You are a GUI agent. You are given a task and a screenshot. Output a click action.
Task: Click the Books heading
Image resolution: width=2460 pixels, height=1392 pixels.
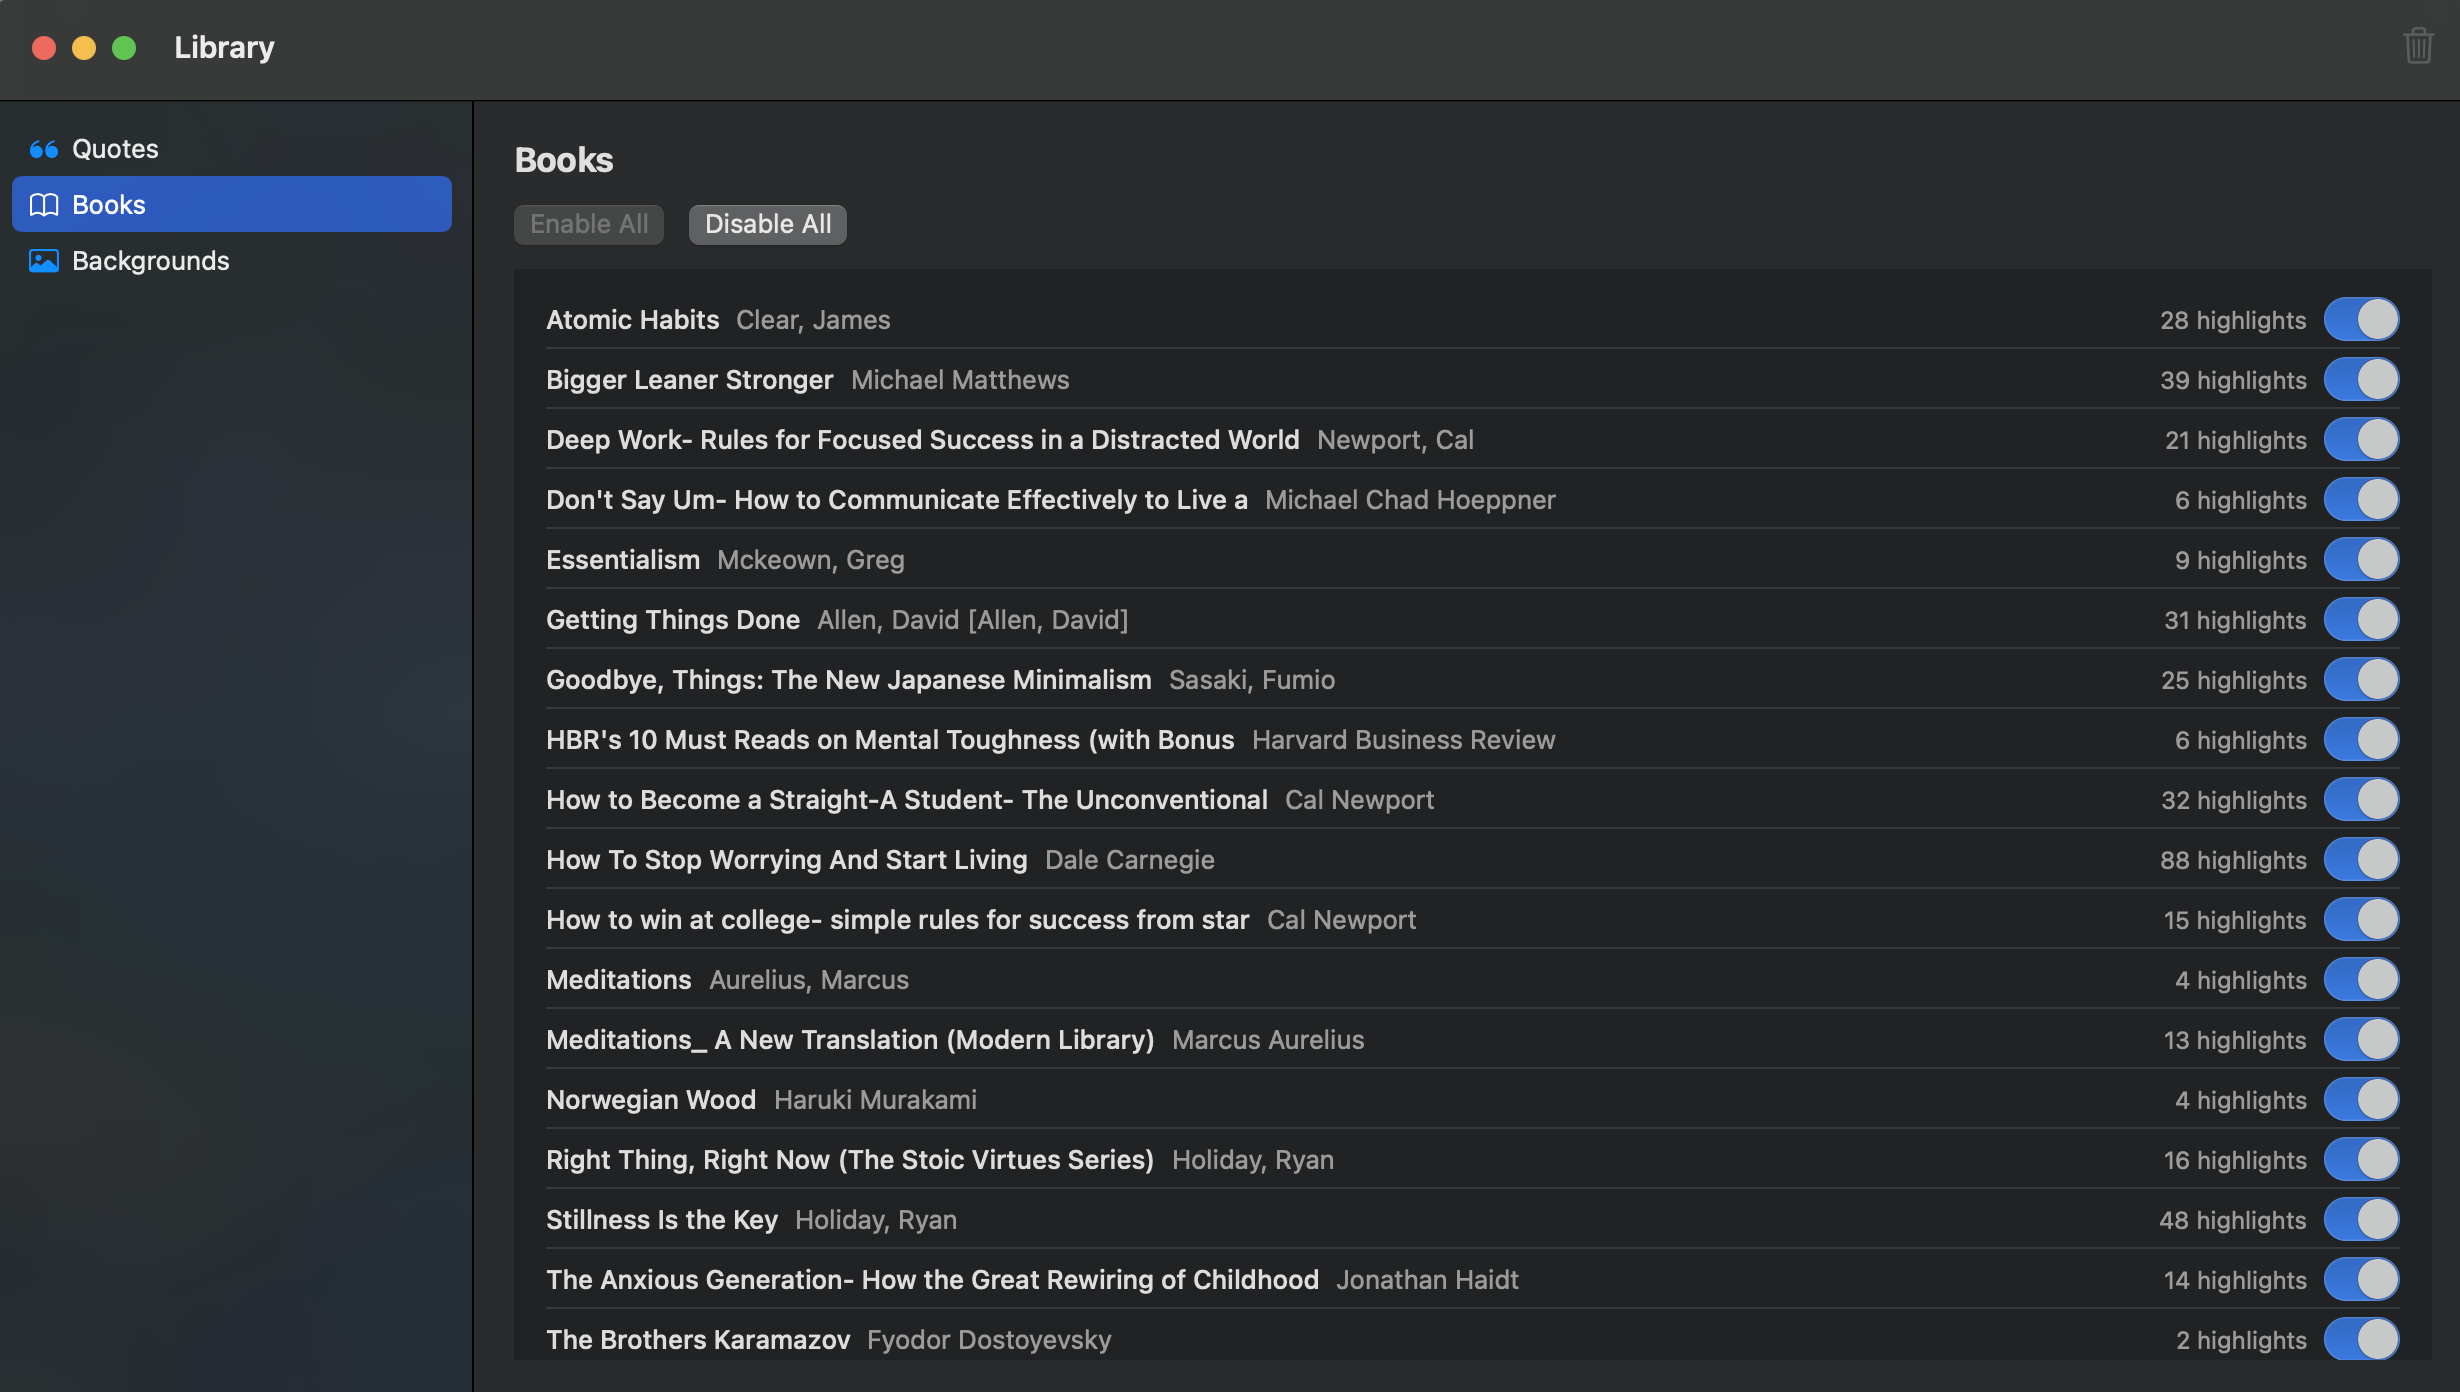[x=564, y=160]
